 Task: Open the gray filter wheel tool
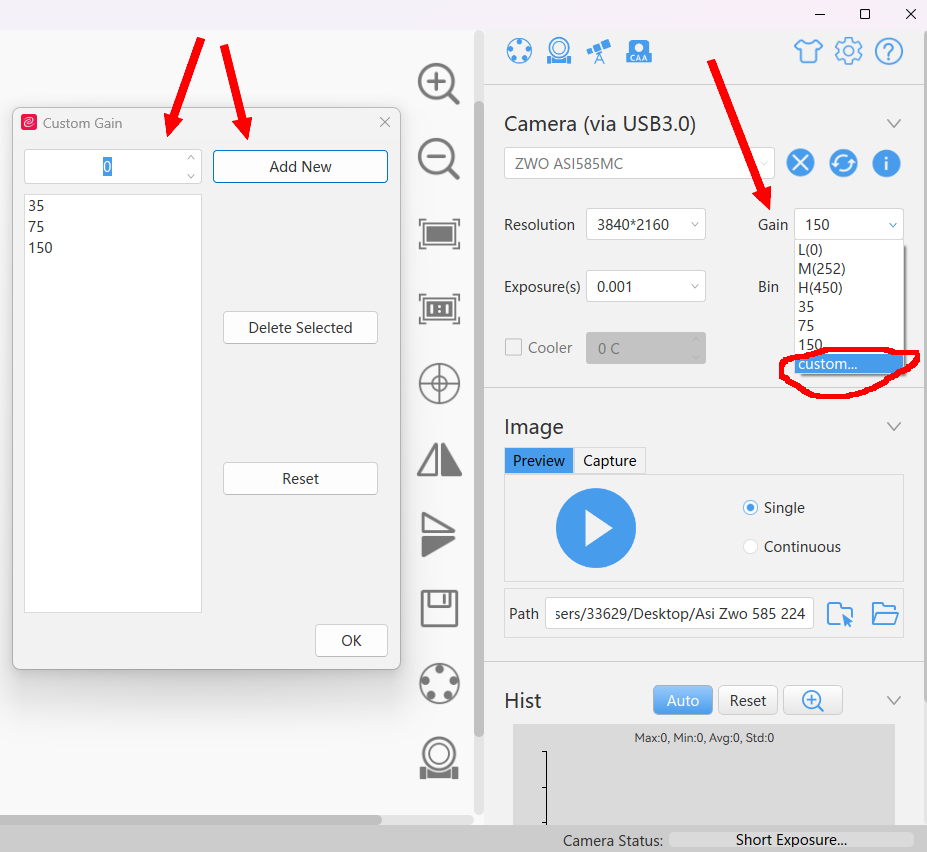439,683
